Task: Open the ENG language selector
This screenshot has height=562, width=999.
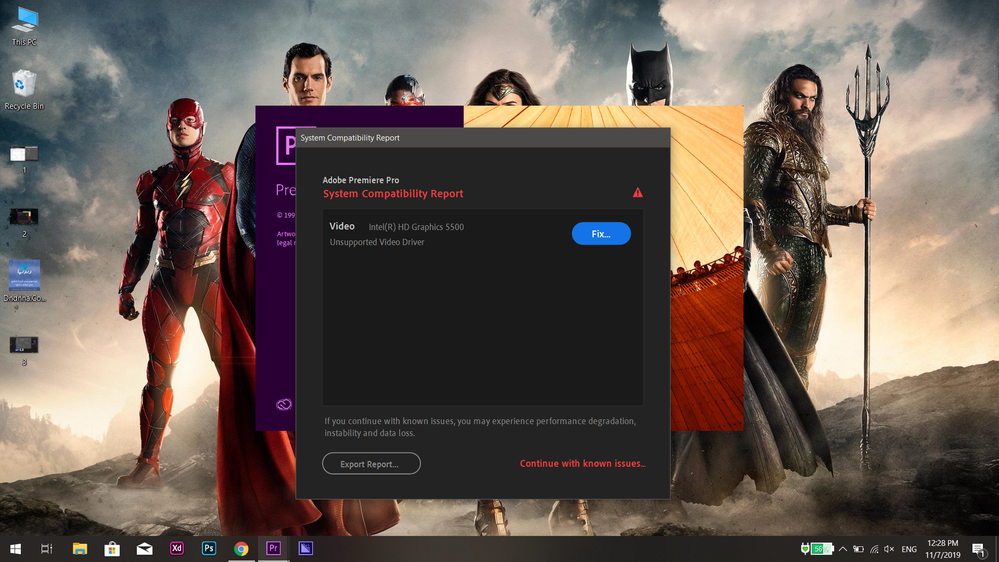Action: (909, 549)
